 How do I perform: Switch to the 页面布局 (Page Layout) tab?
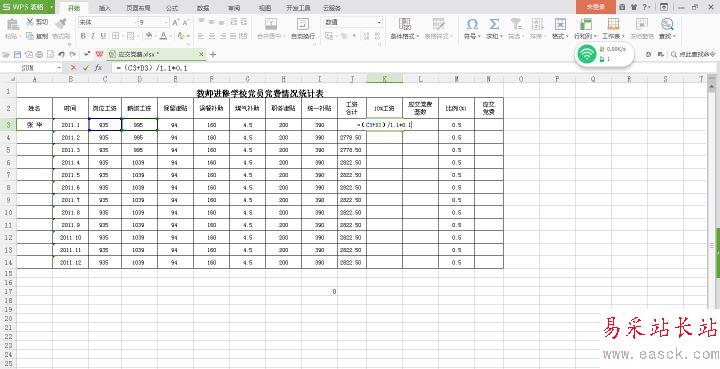[x=138, y=8]
